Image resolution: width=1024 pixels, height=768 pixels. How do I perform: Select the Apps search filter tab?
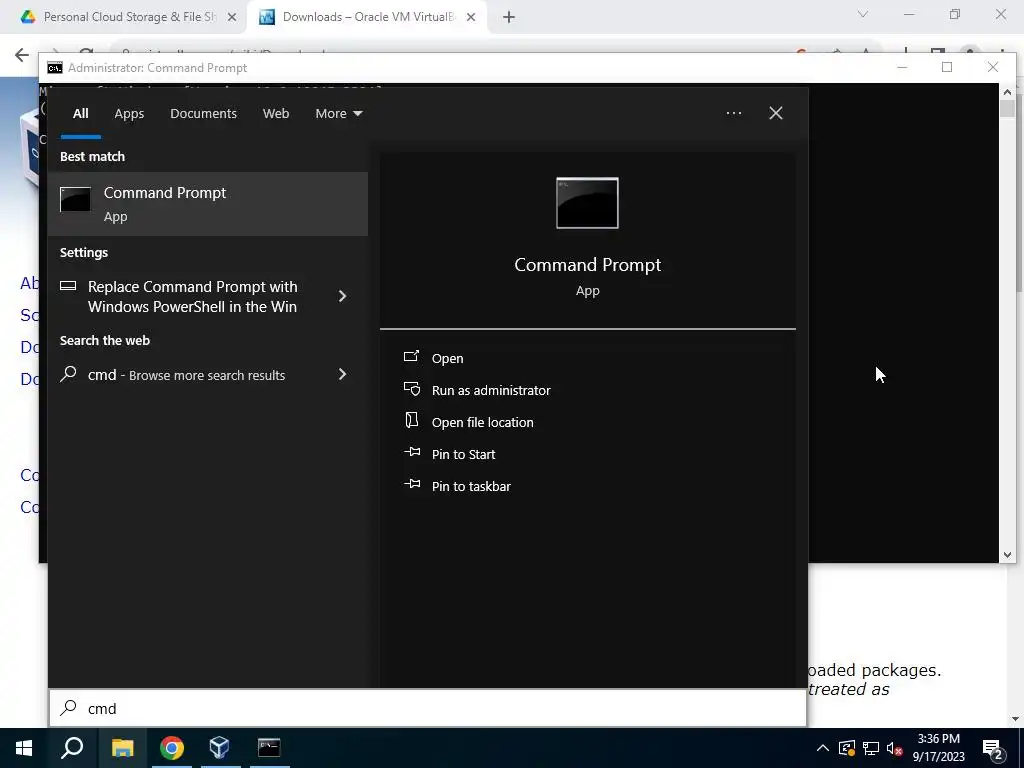tap(129, 114)
